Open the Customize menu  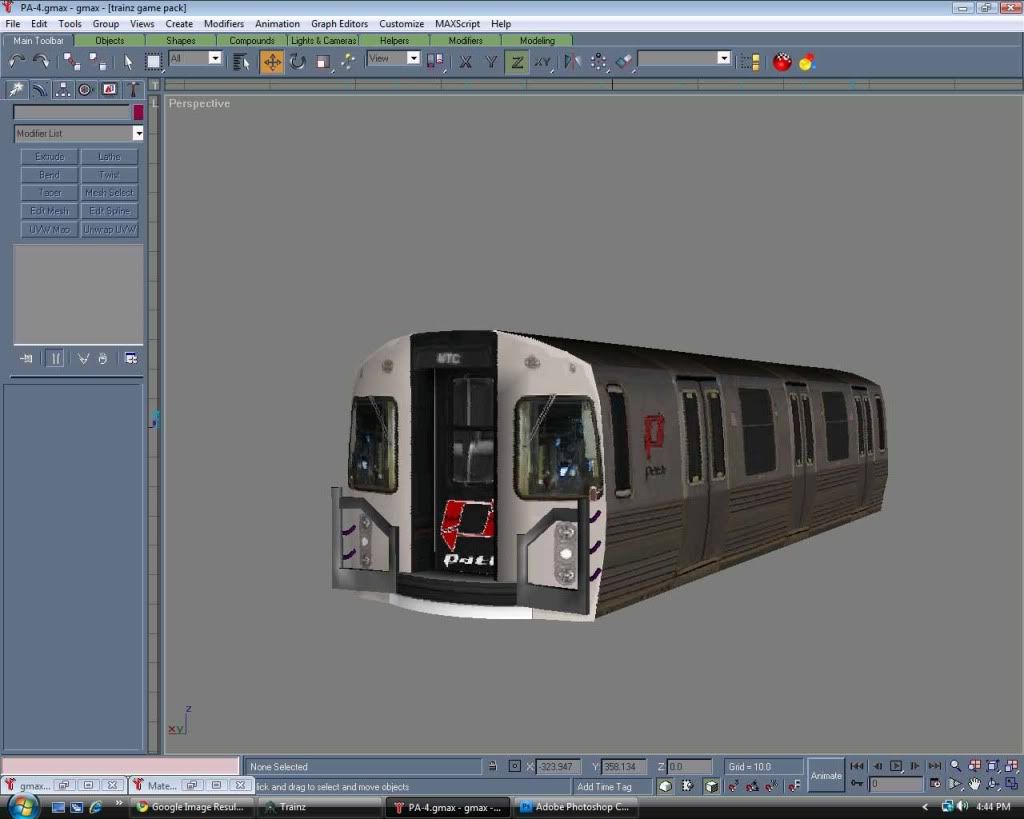(401, 24)
